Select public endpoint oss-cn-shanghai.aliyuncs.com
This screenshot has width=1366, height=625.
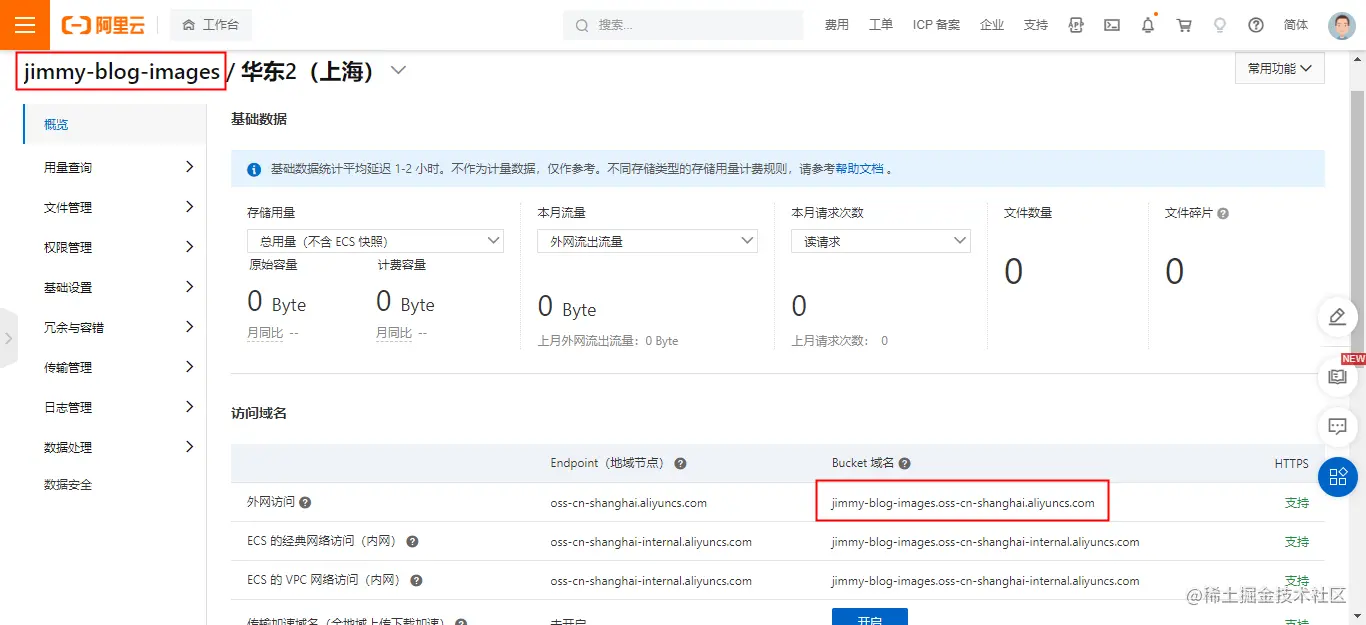click(629, 503)
